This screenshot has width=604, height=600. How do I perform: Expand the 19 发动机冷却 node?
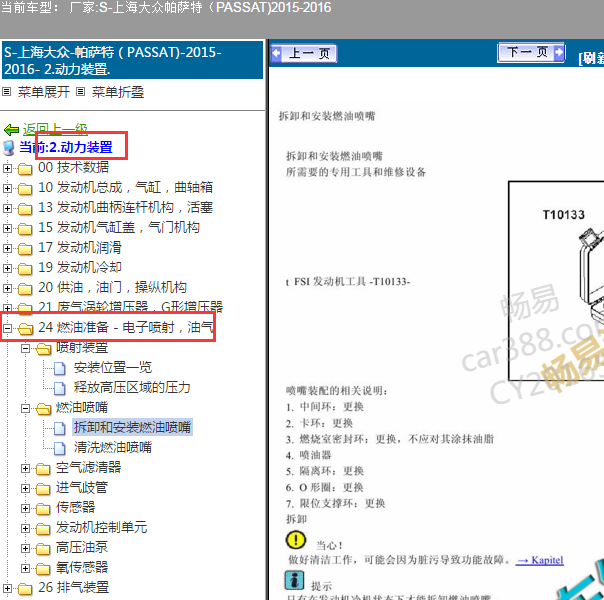(7, 268)
